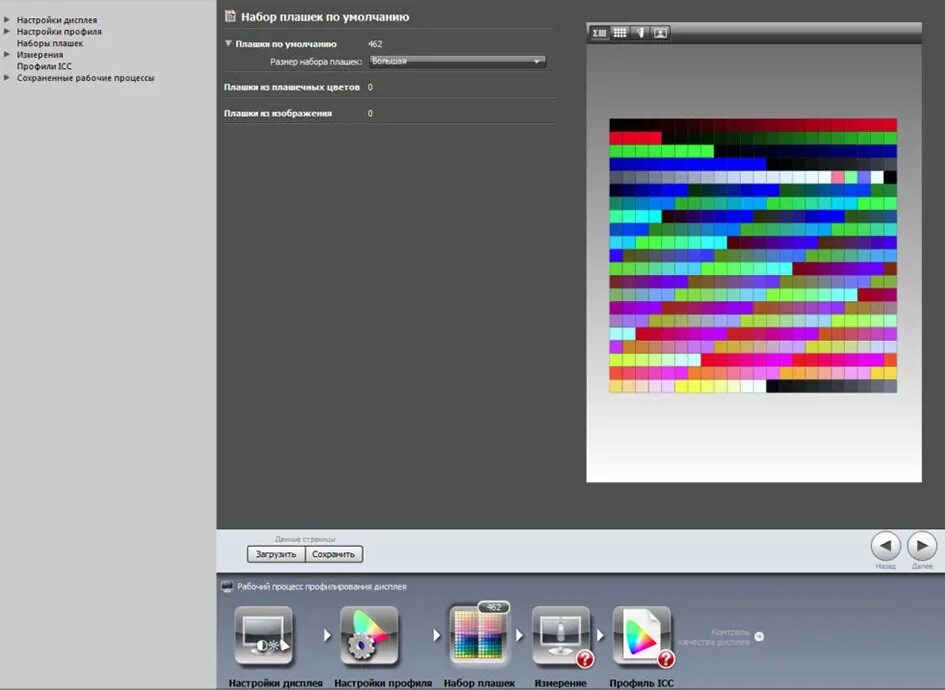Click the plus icon next to Контроль качества дисплея
The width and height of the screenshot is (945, 690).
point(759,636)
